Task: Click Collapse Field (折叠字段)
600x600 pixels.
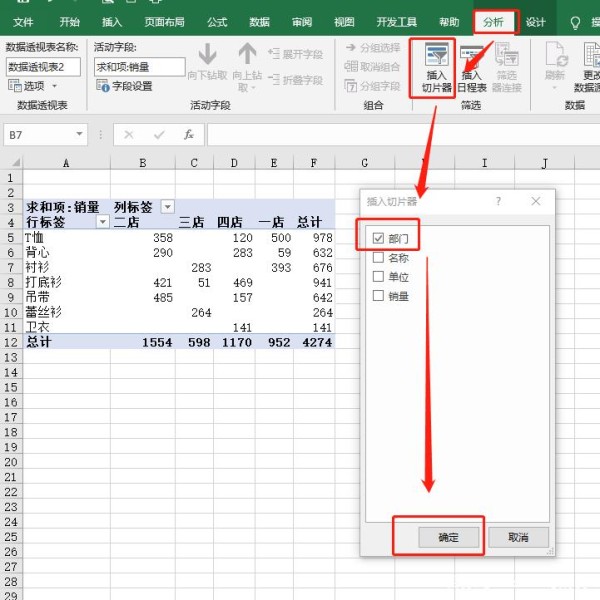Action: coord(295,80)
